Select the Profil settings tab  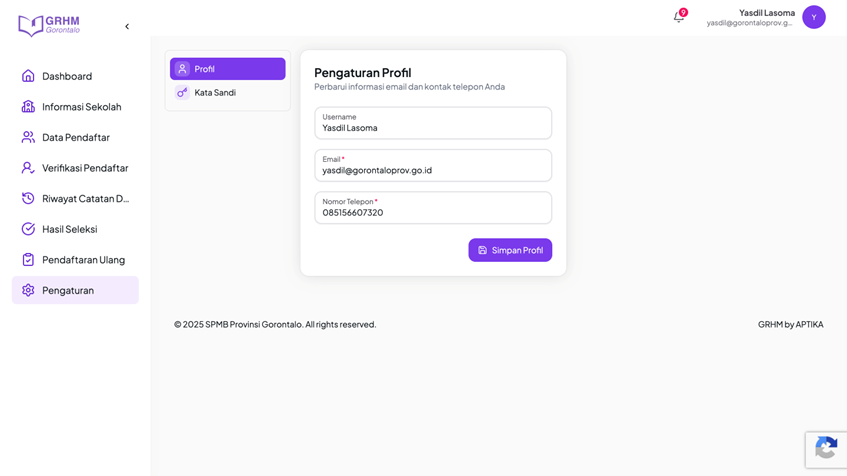coord(227,69)
